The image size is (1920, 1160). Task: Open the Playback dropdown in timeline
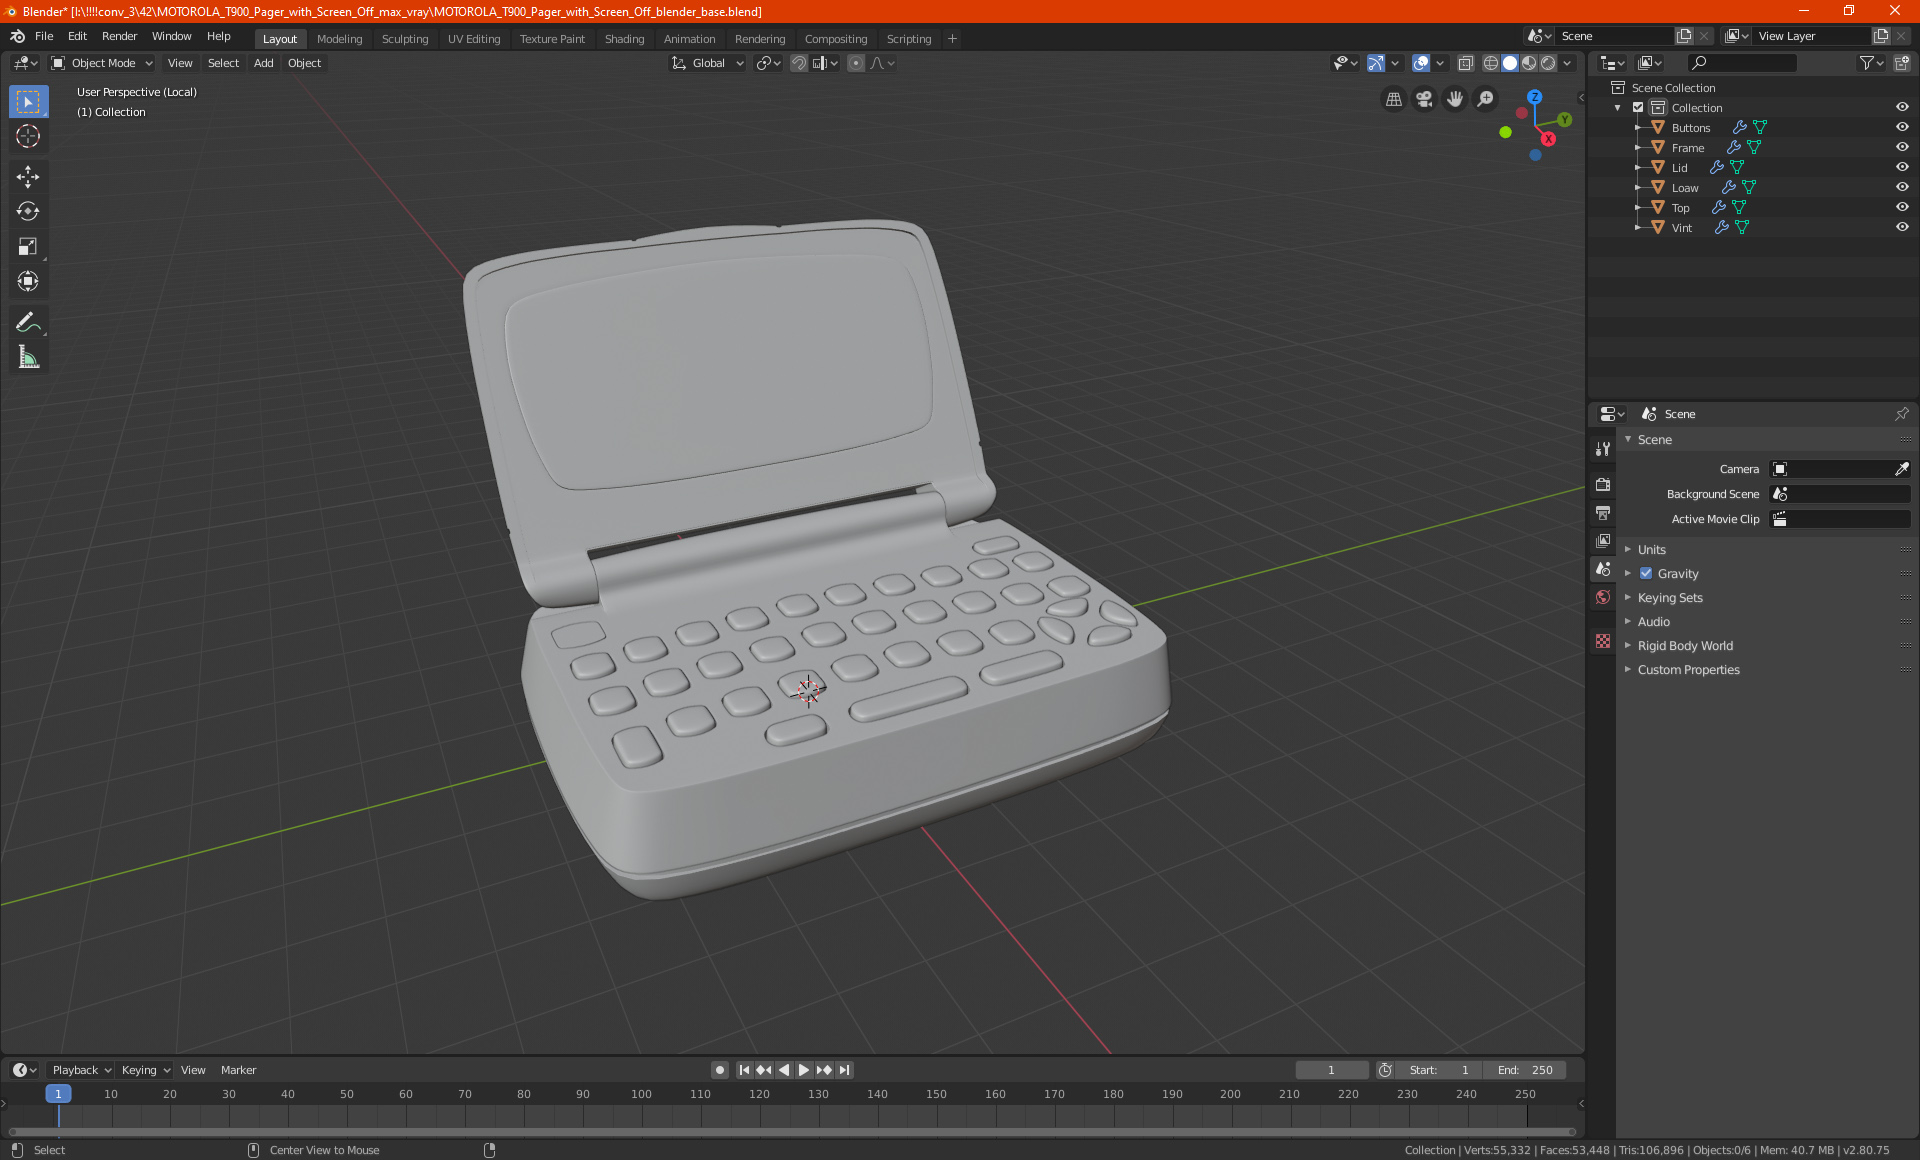(81, 1070)
